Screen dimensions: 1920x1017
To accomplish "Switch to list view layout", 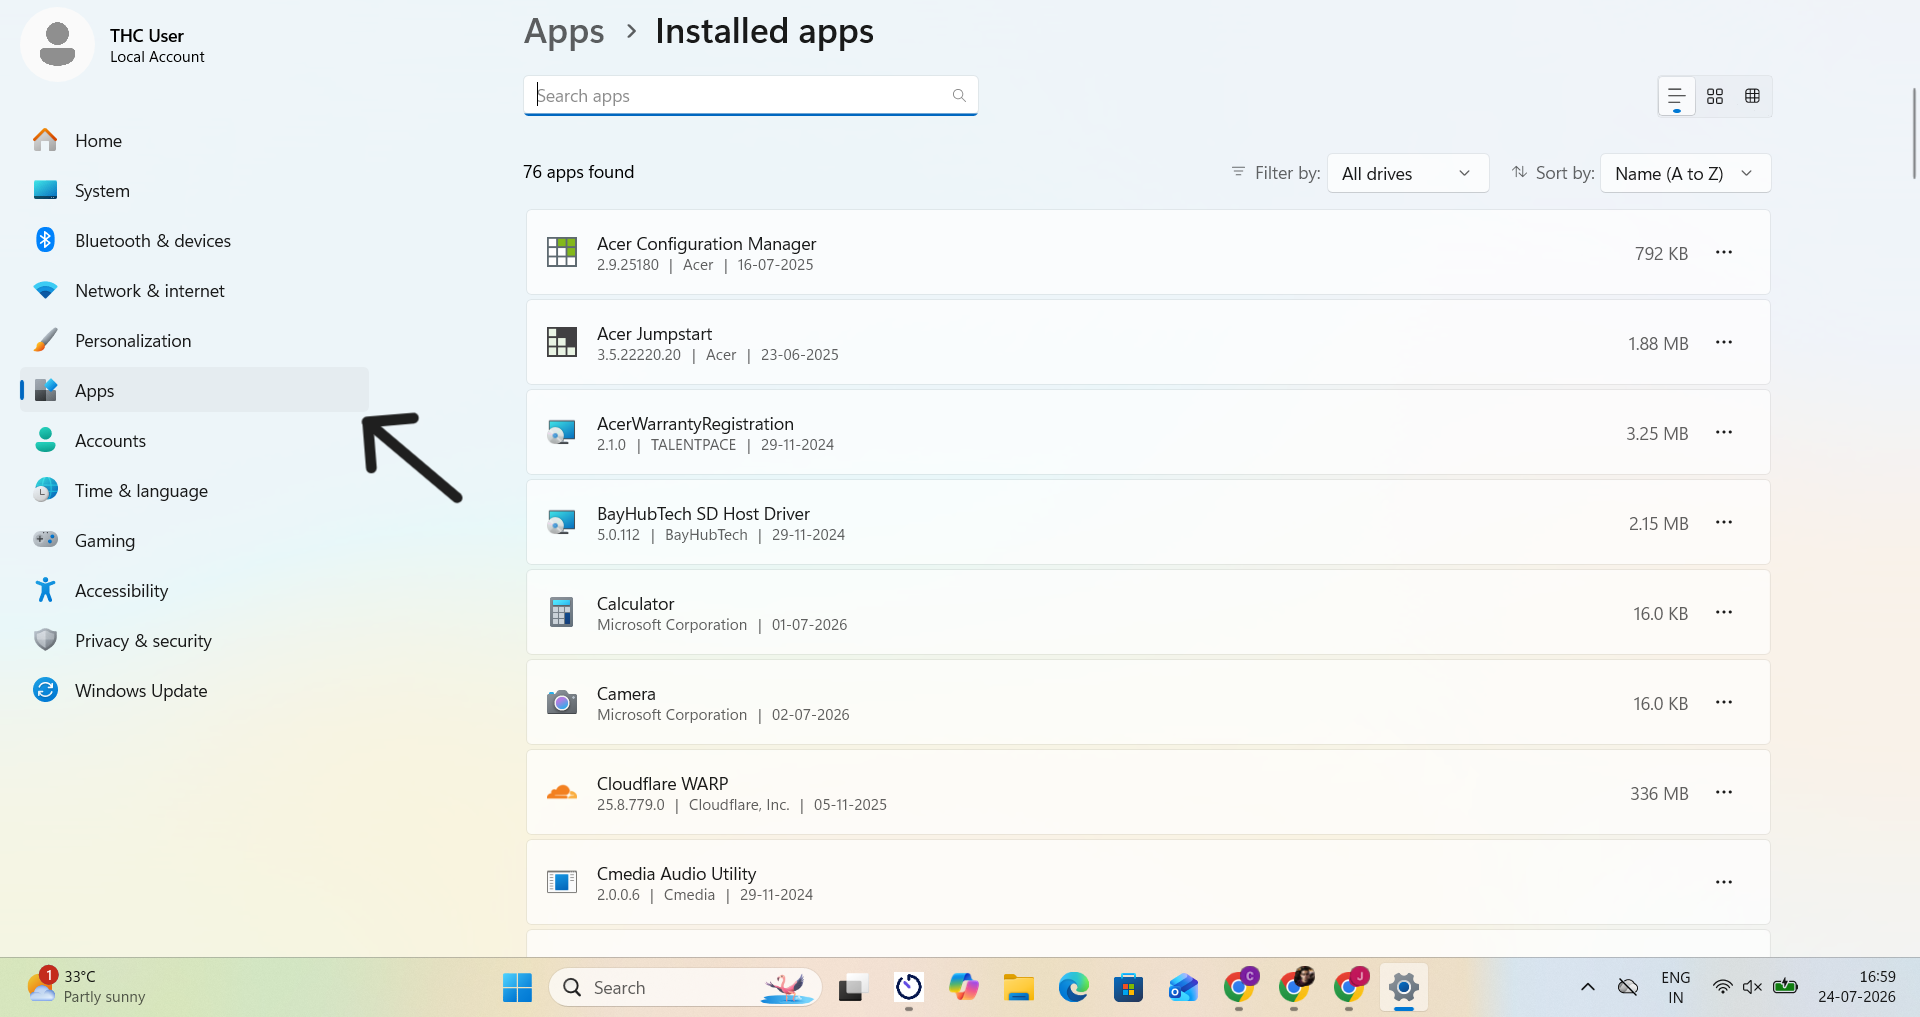I will tap(1677, 96).
